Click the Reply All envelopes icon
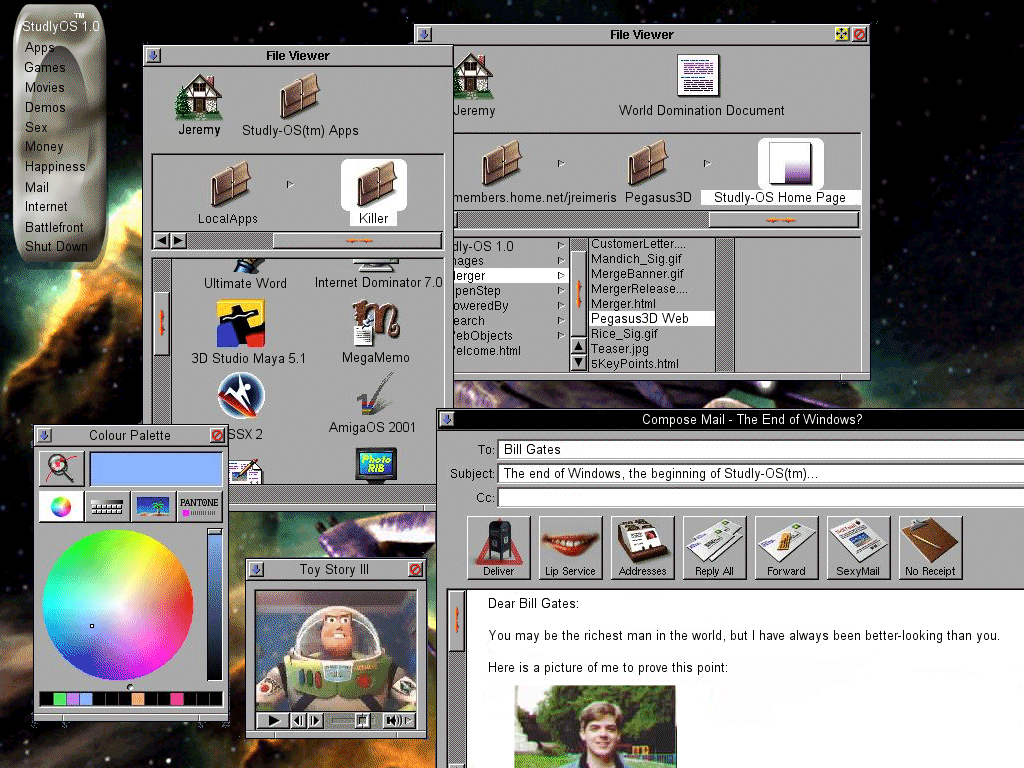Screen dimensions: 1024x768 (714, 547)
